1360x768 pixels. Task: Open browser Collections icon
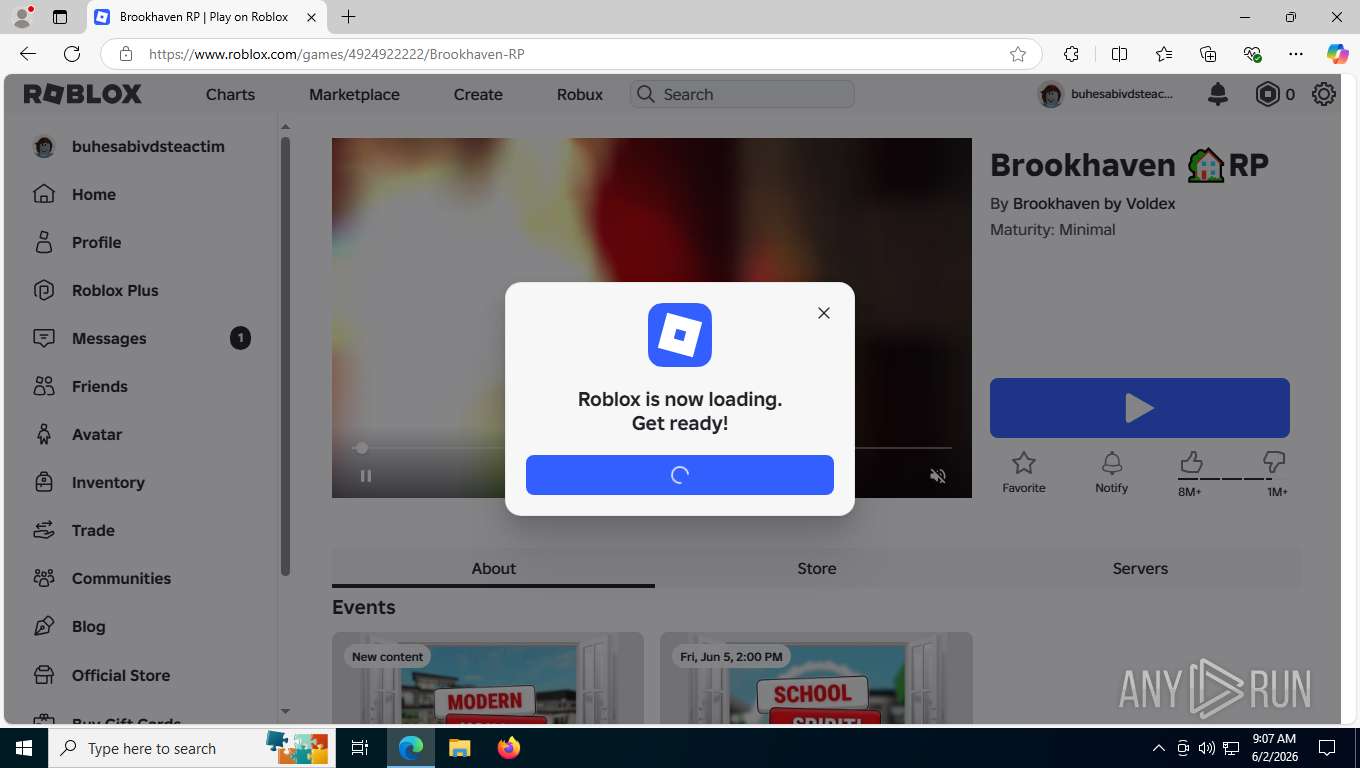pyautogui.click(x=1208, y=54)
